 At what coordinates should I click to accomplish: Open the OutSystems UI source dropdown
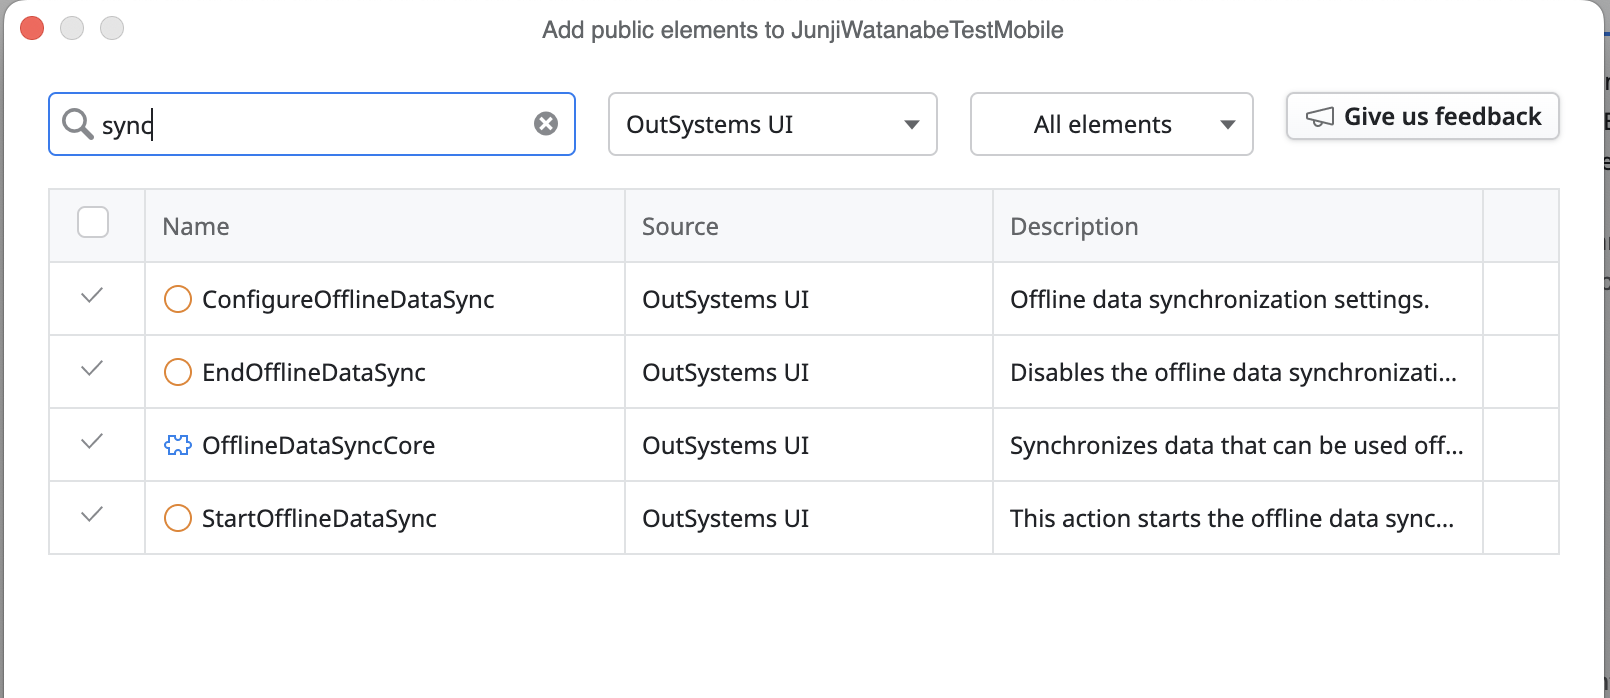[x=772, y=124]
